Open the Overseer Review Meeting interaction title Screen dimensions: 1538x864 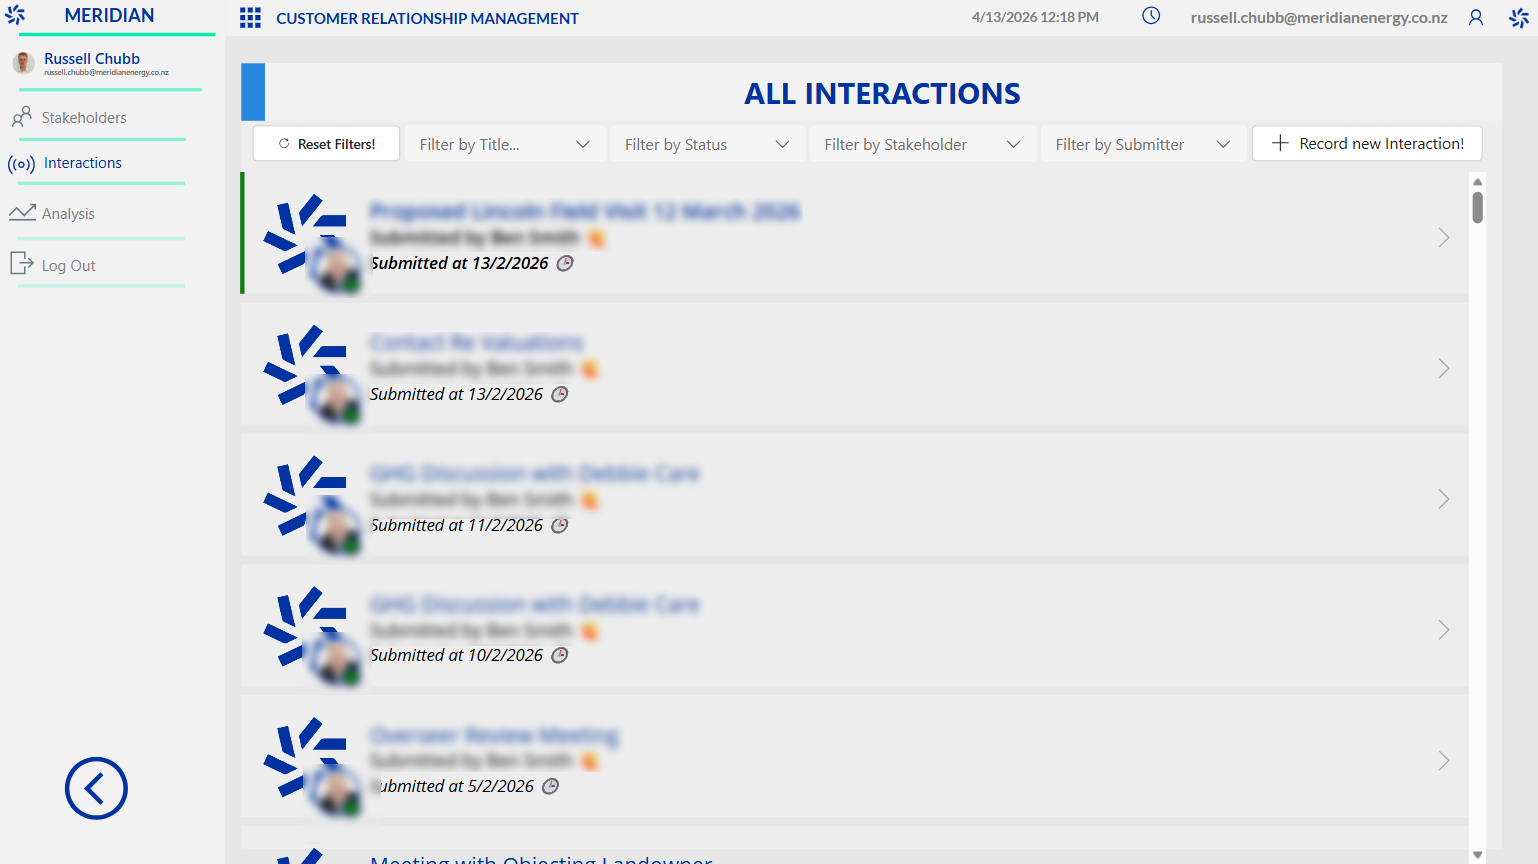pos(494,736)
